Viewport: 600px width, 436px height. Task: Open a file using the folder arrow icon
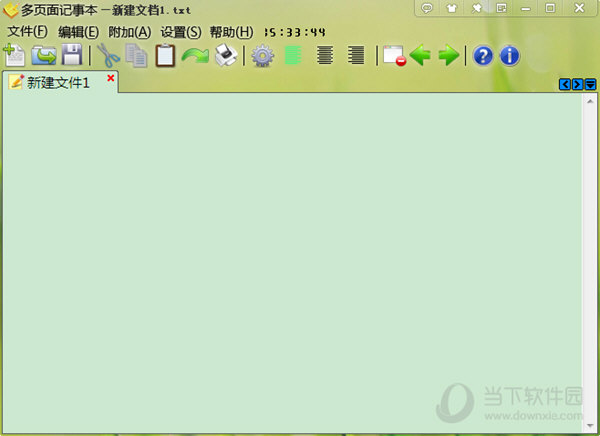pos(44,56)
